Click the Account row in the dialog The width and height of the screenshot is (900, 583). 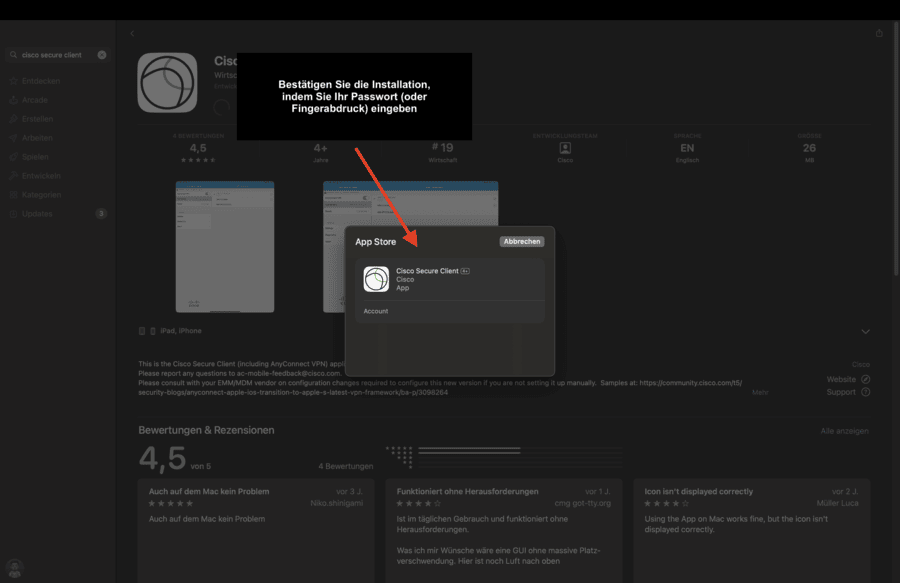click(x=450, y=311)
